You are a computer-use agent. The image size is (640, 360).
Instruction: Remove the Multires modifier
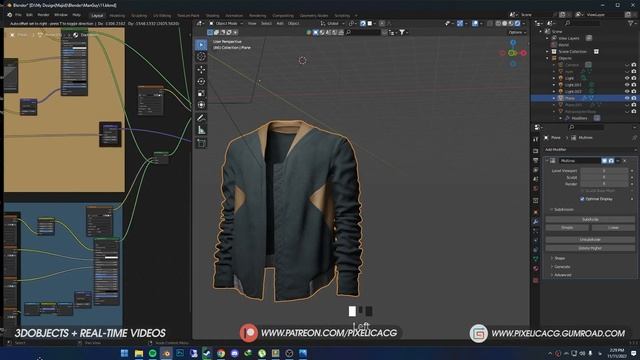(x=624, y=161)
